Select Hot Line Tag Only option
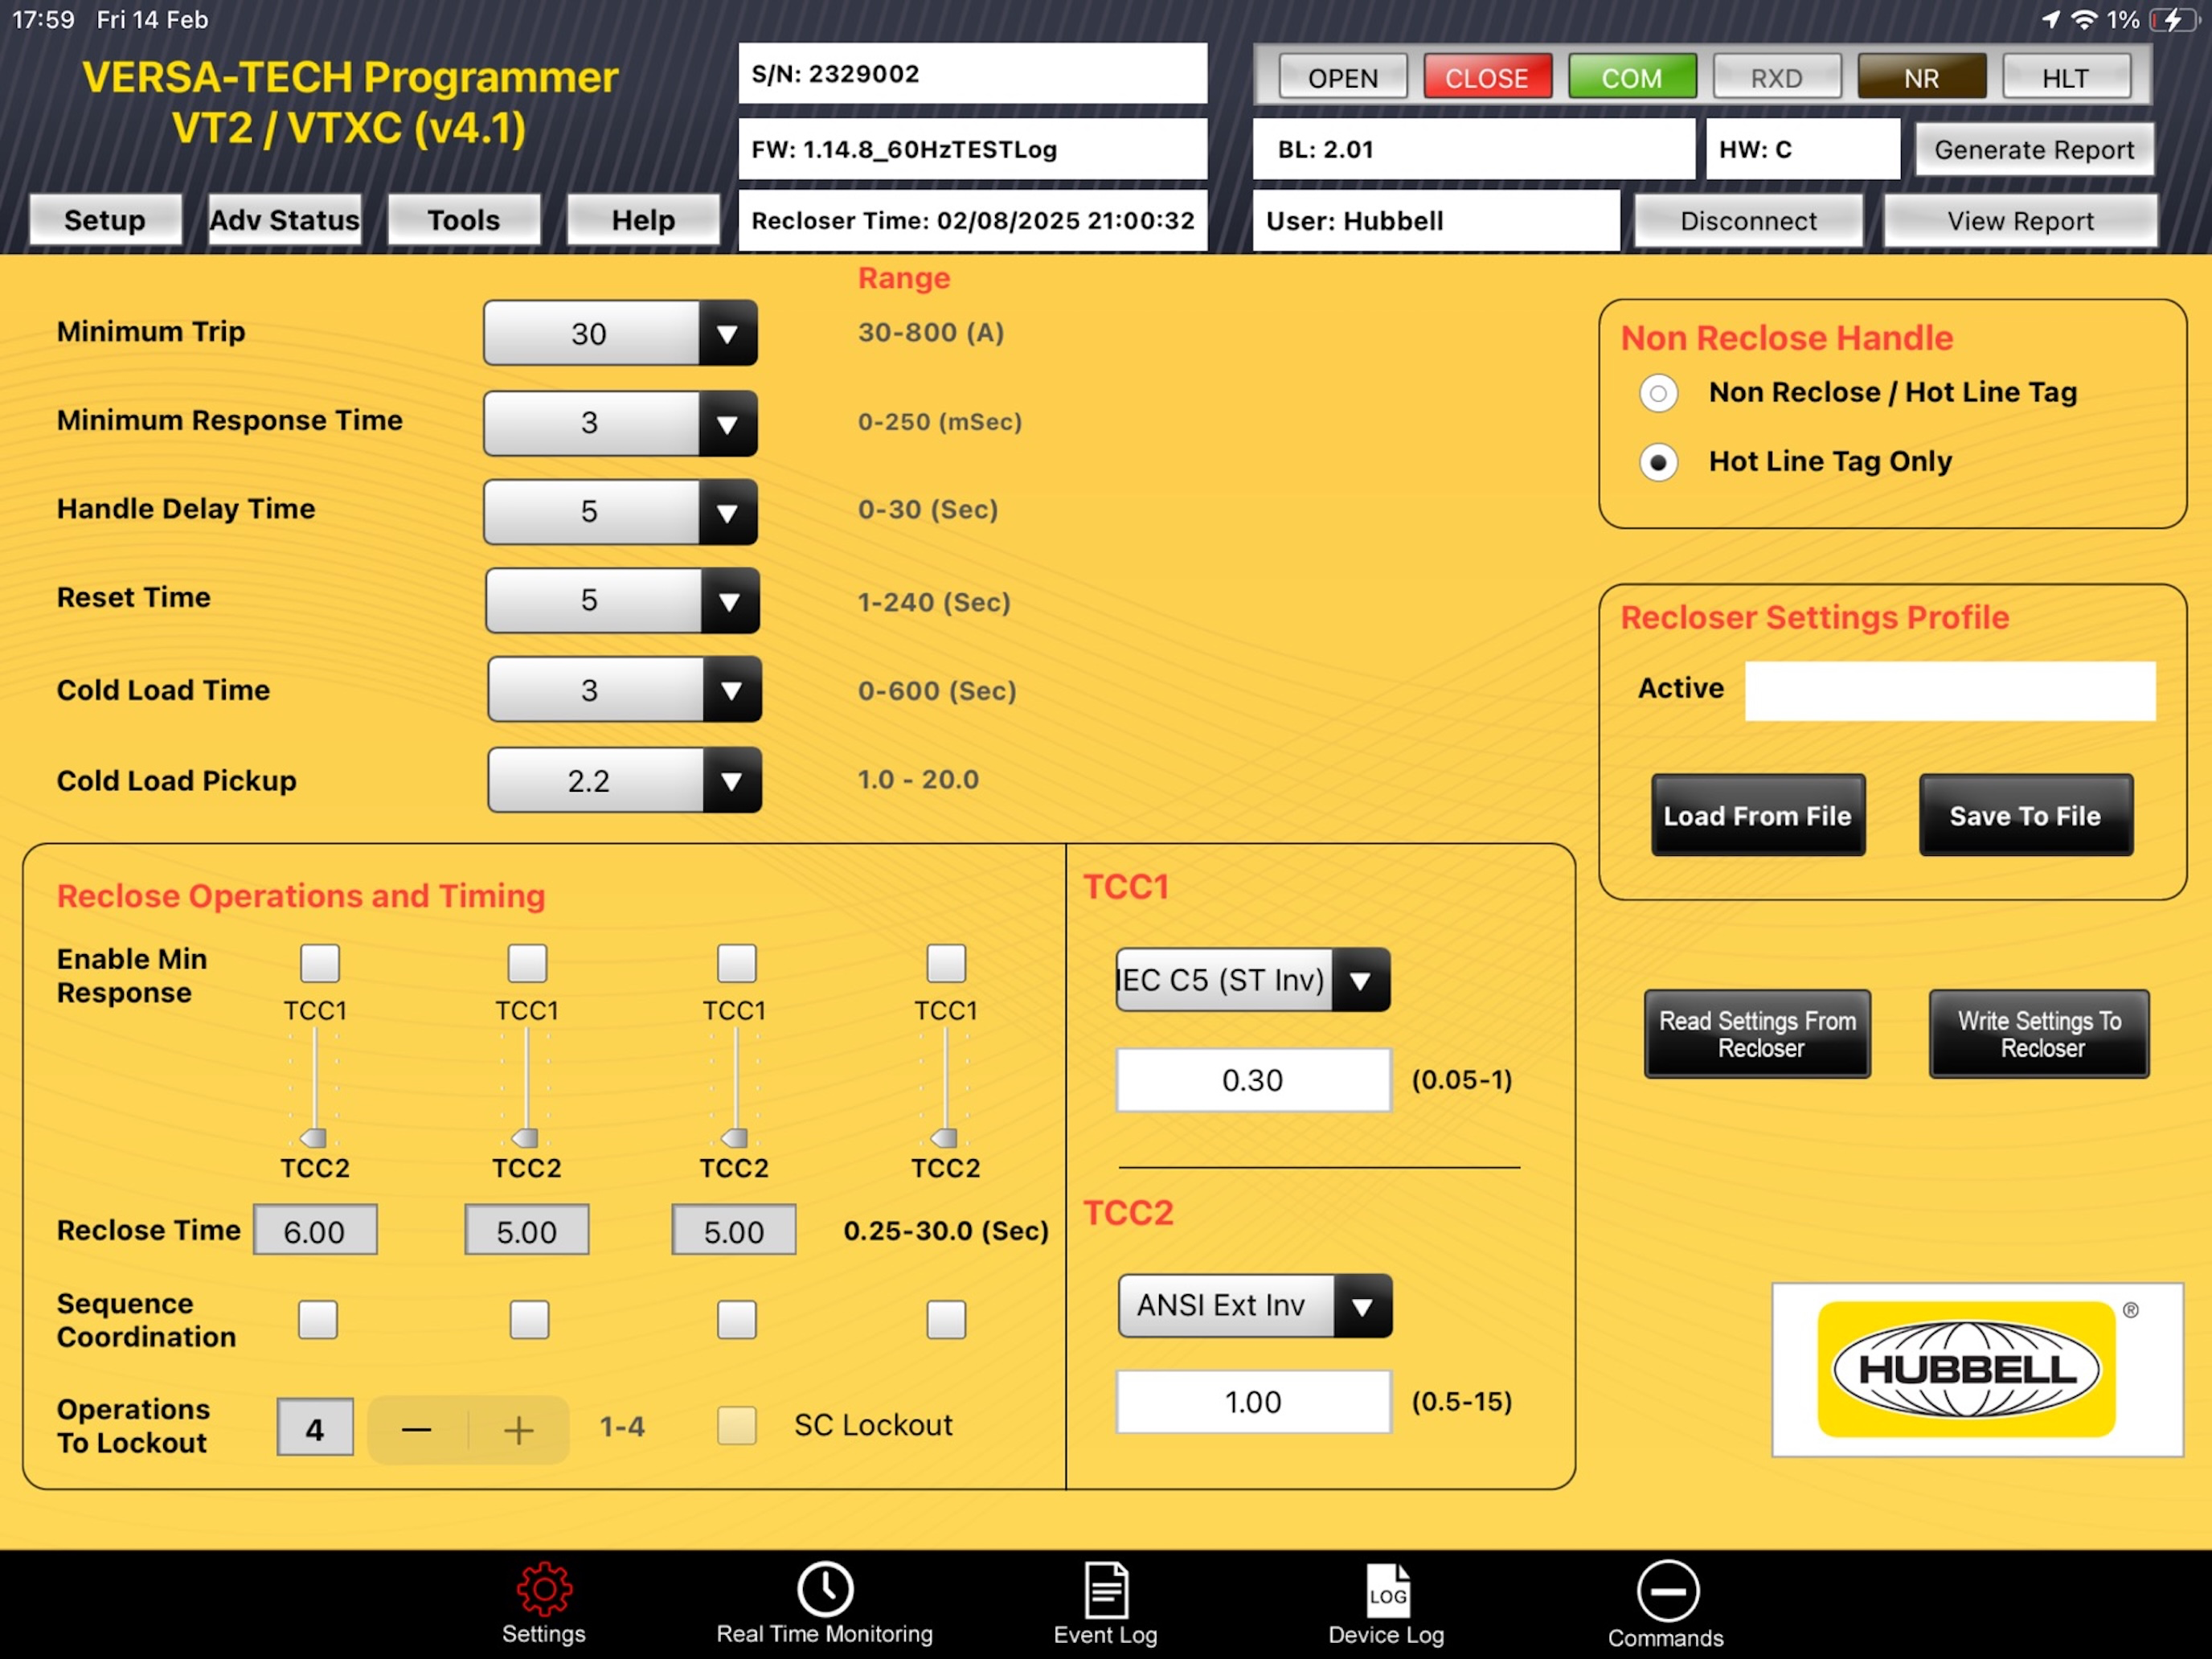 (1658, 462)
